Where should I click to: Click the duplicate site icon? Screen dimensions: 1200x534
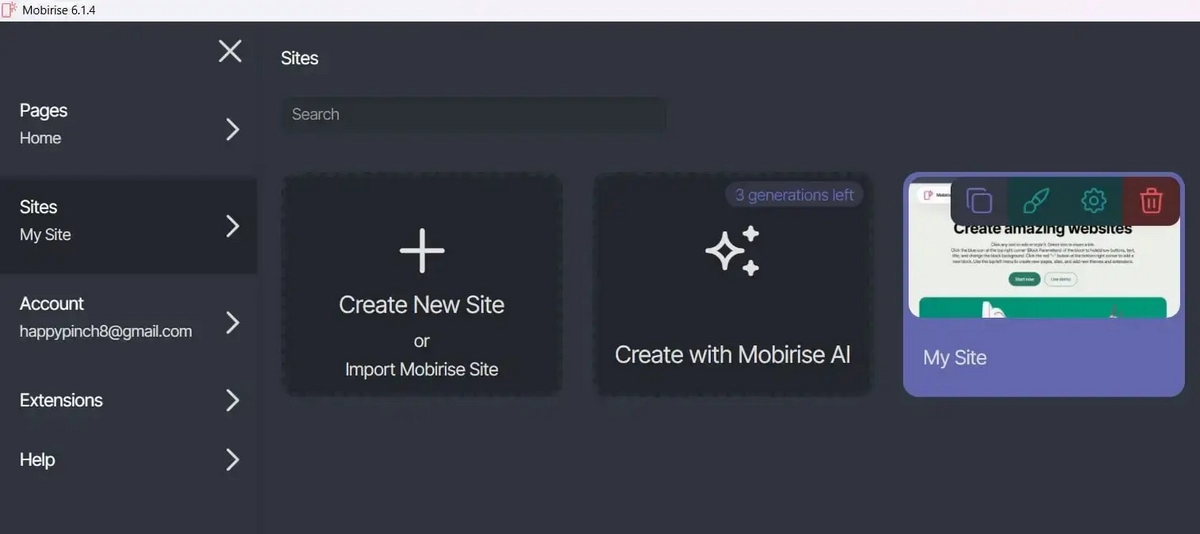(980, 201)
